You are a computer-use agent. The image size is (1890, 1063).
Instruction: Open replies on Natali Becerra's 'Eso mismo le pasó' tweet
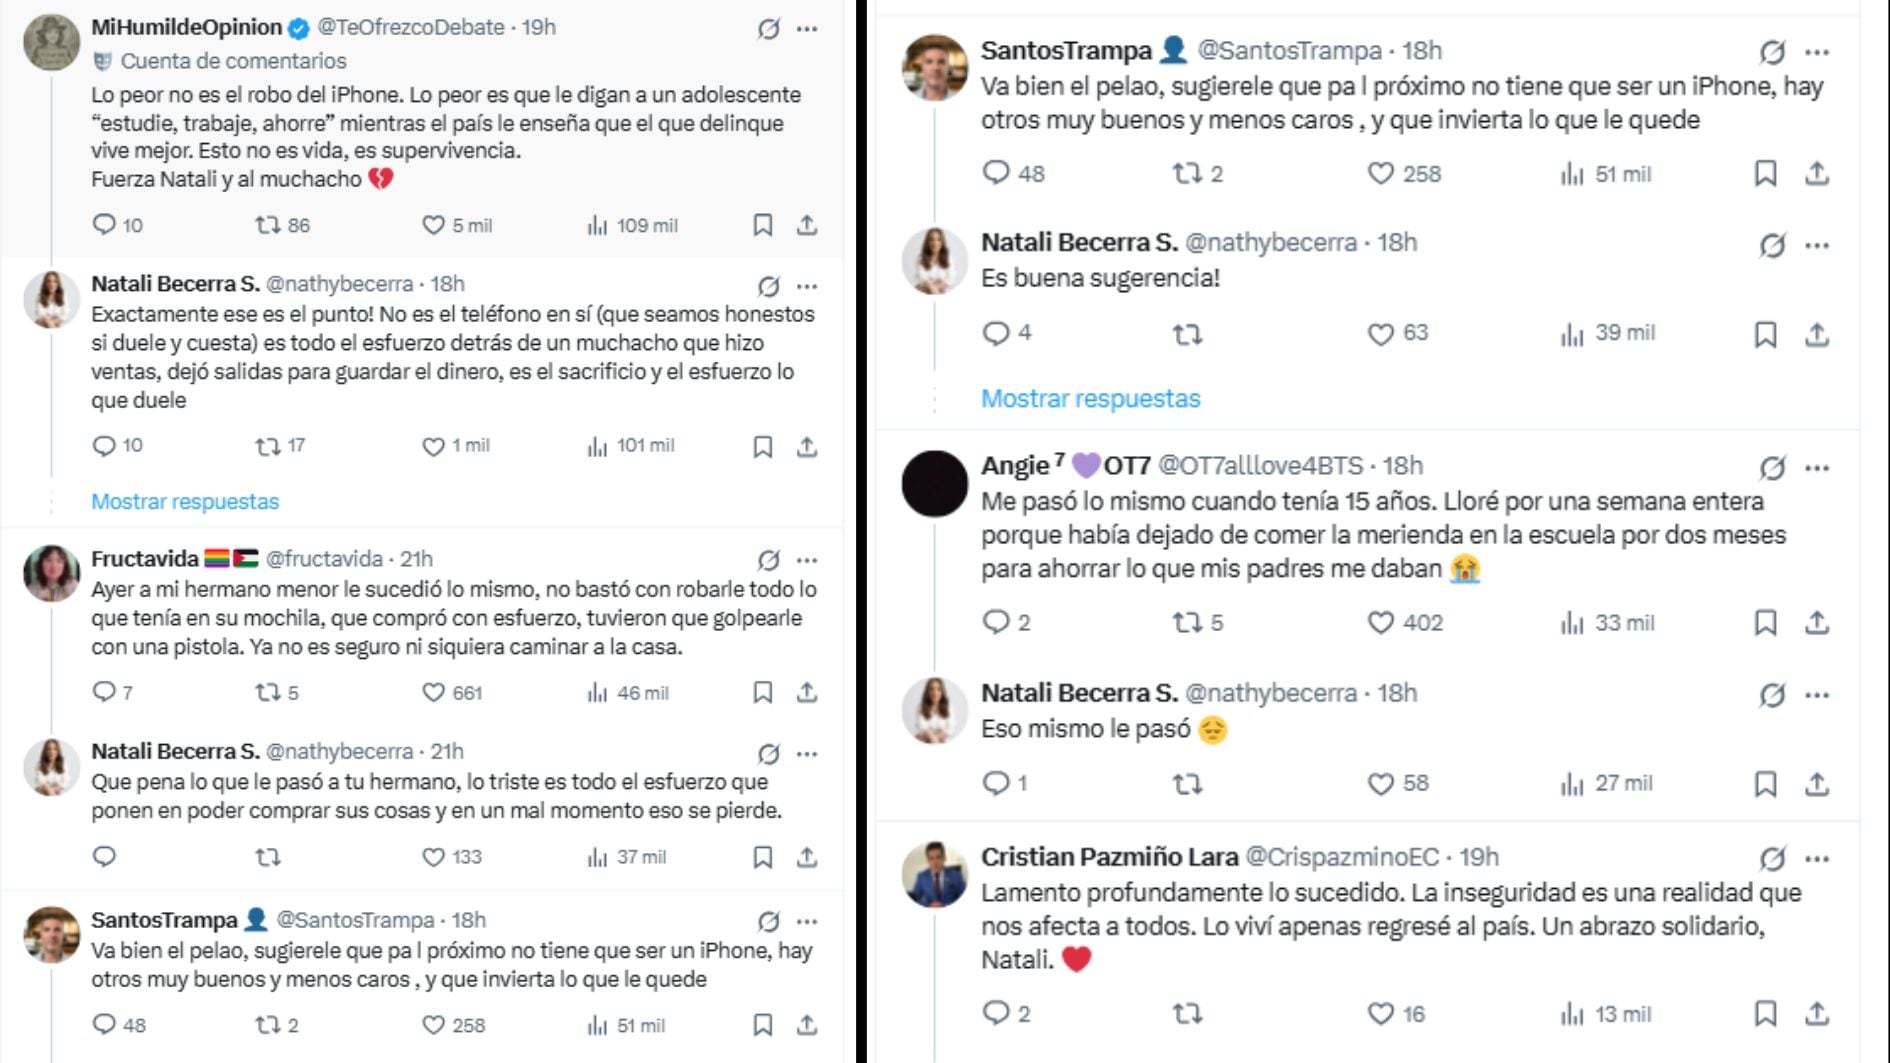996,782
